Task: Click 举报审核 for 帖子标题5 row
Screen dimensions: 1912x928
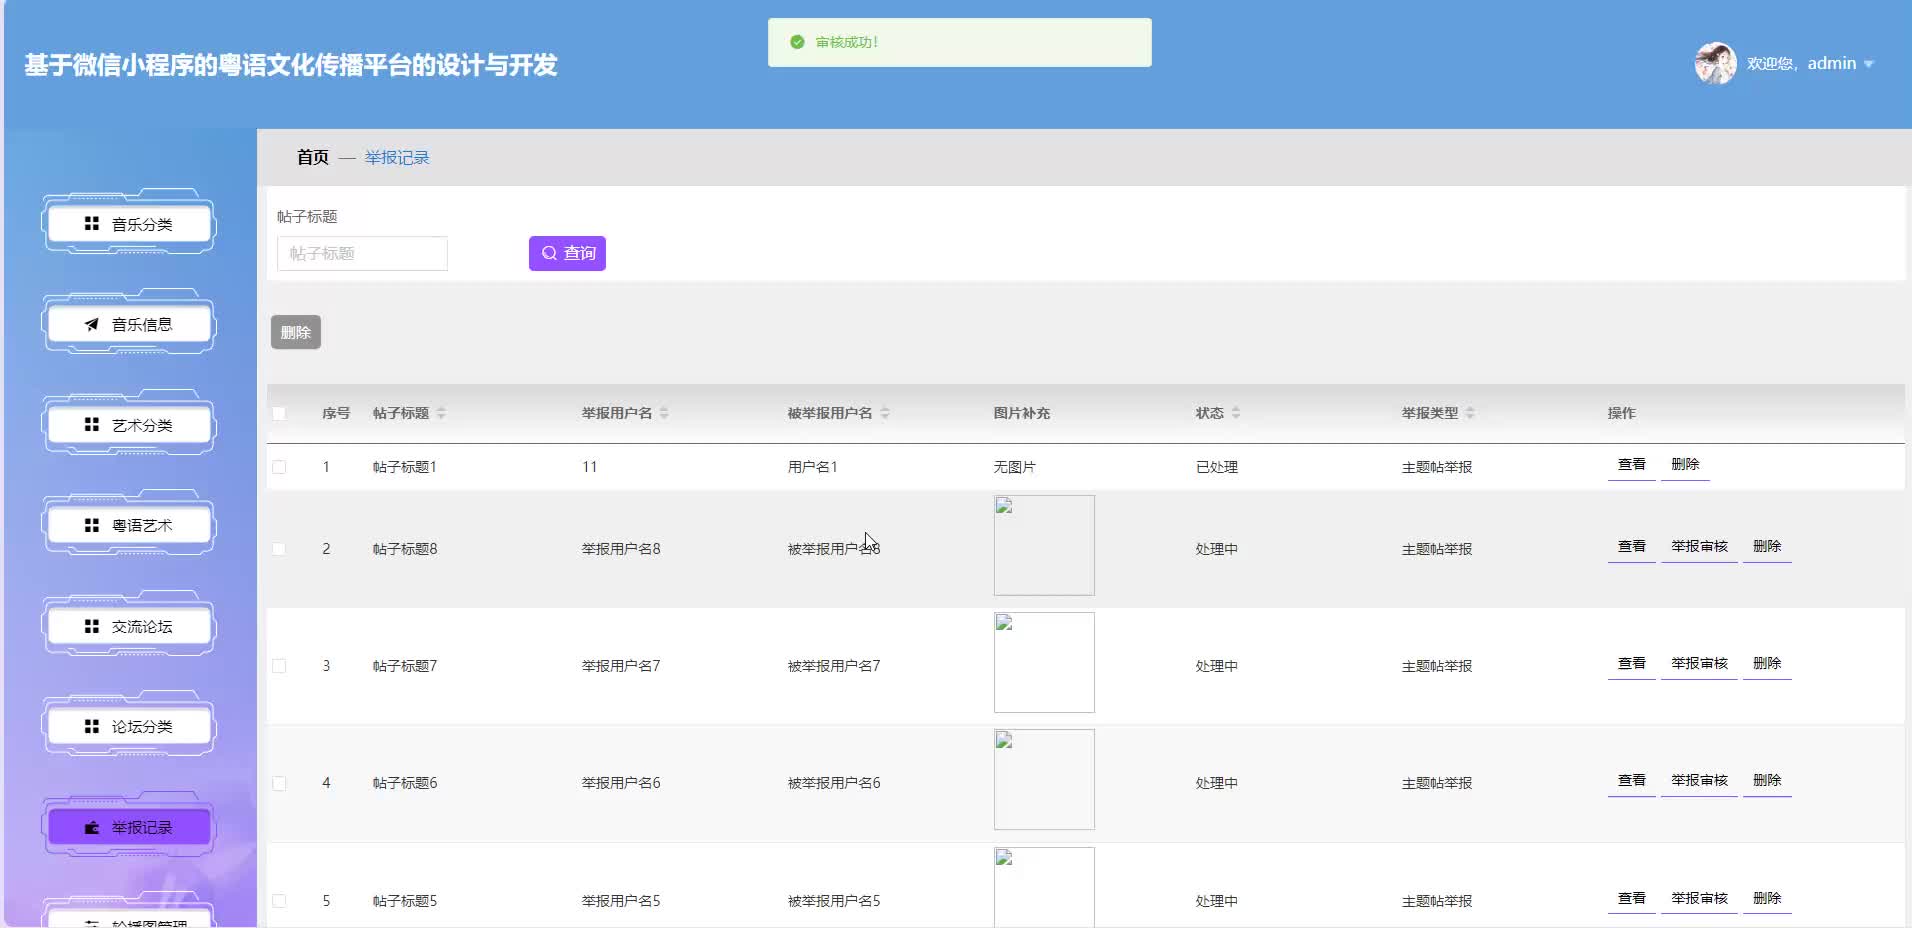Action: [x=1699, y=899]
